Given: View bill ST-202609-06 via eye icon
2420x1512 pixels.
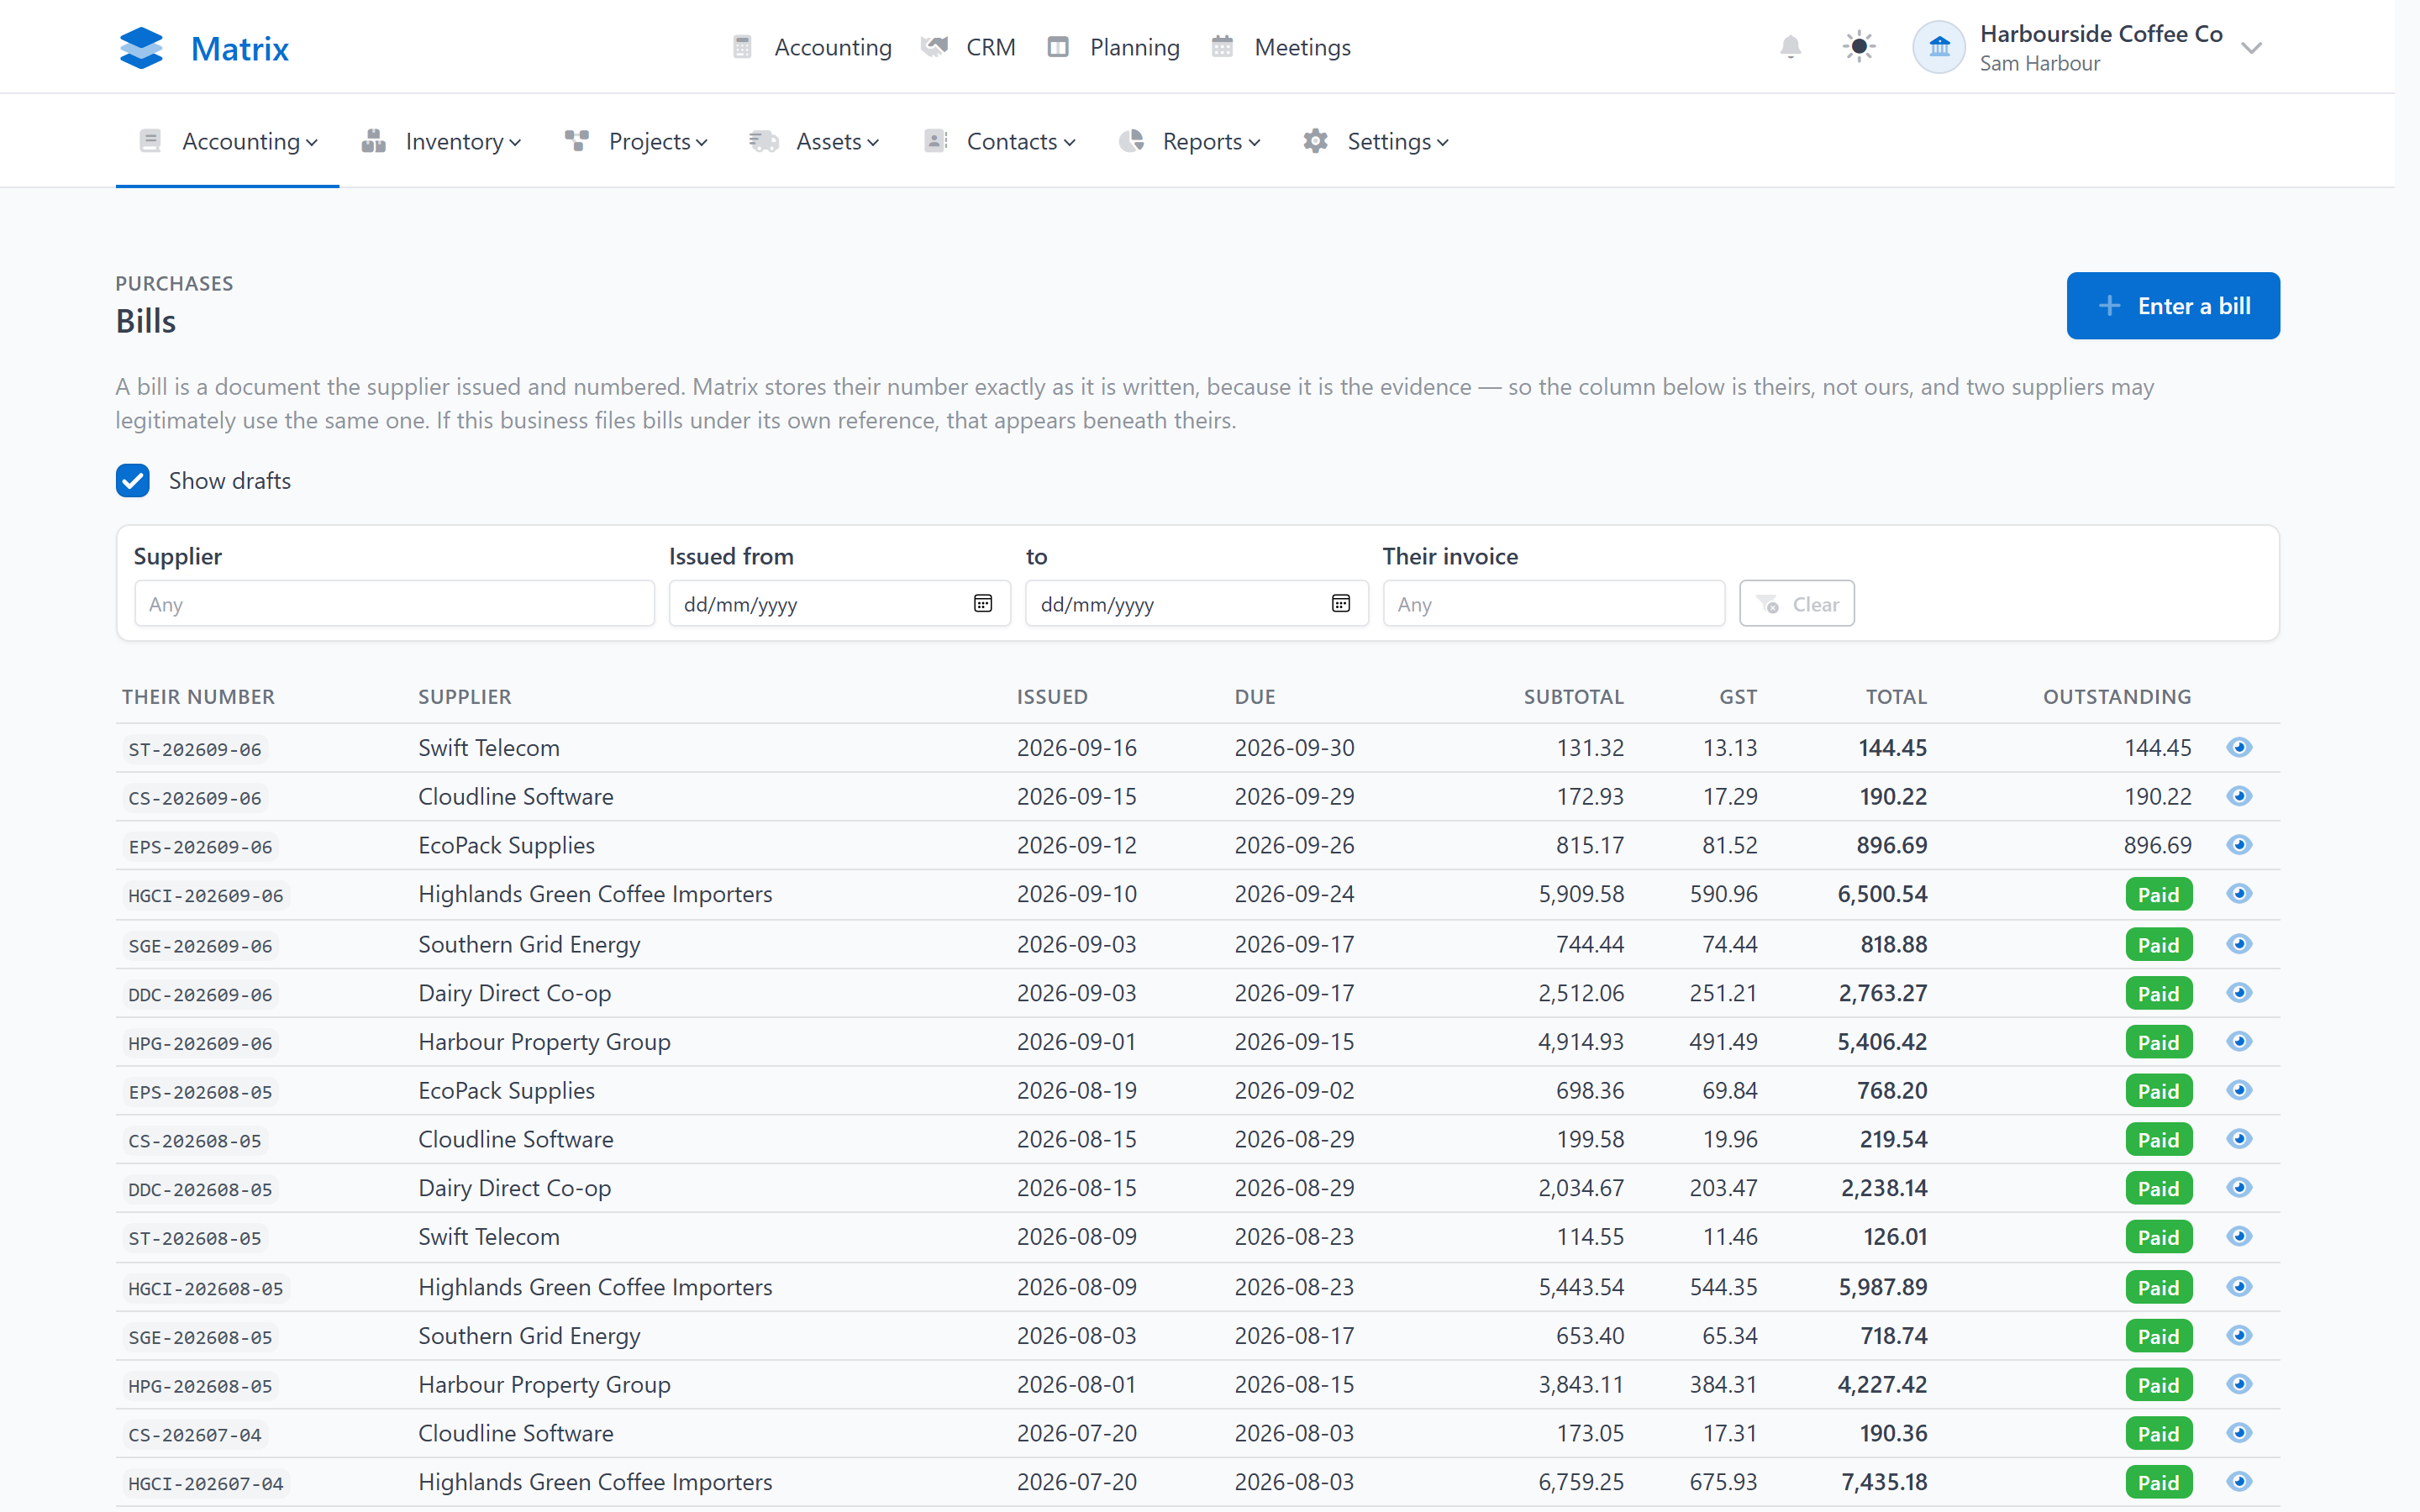Looking at the screenshot, I should pos(2239,747).
